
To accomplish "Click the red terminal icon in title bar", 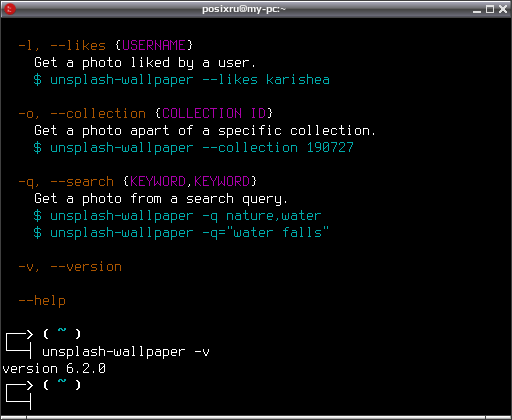I will coord(10,9).
